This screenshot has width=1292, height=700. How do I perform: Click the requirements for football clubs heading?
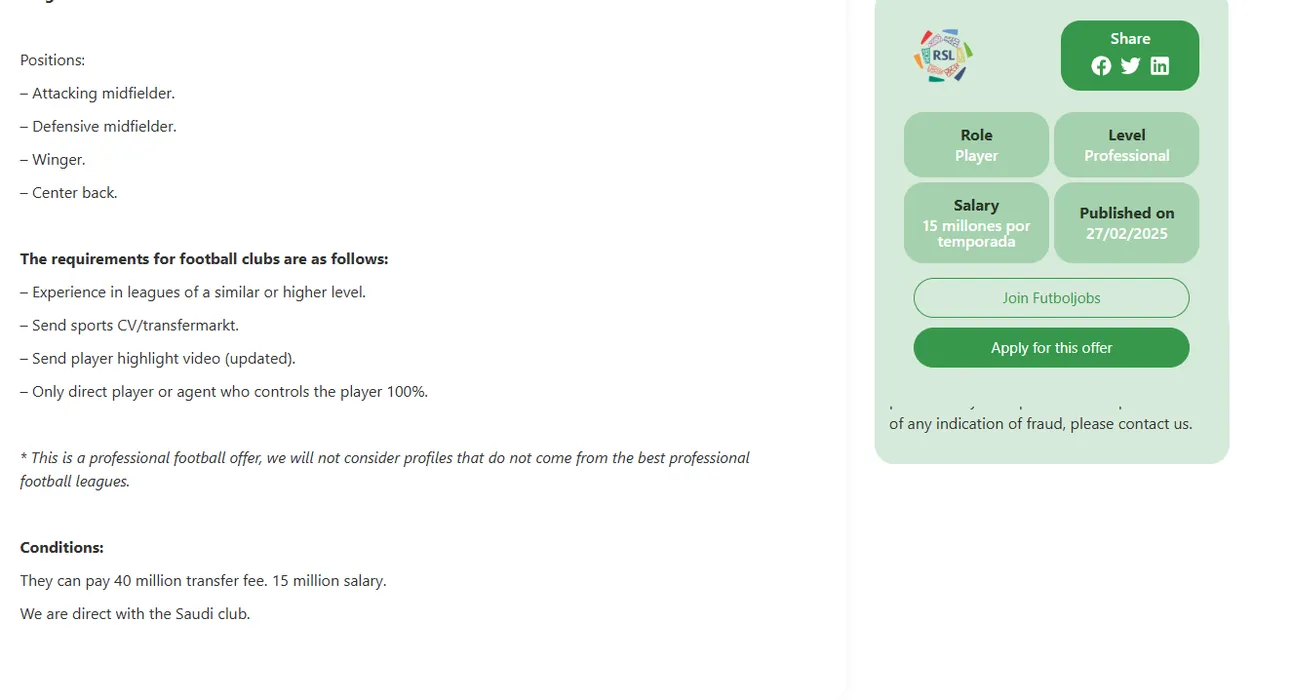[x=204, y=259]
